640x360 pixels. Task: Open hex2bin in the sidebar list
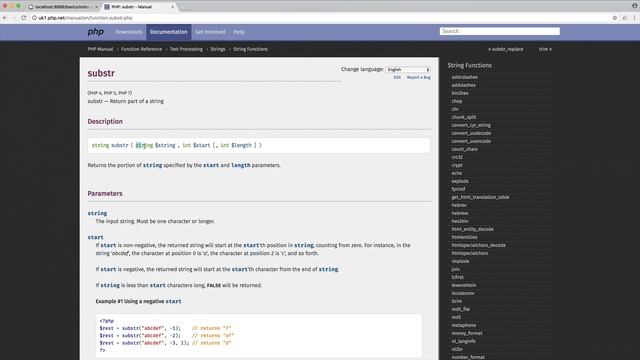click(x=460, y=221)
